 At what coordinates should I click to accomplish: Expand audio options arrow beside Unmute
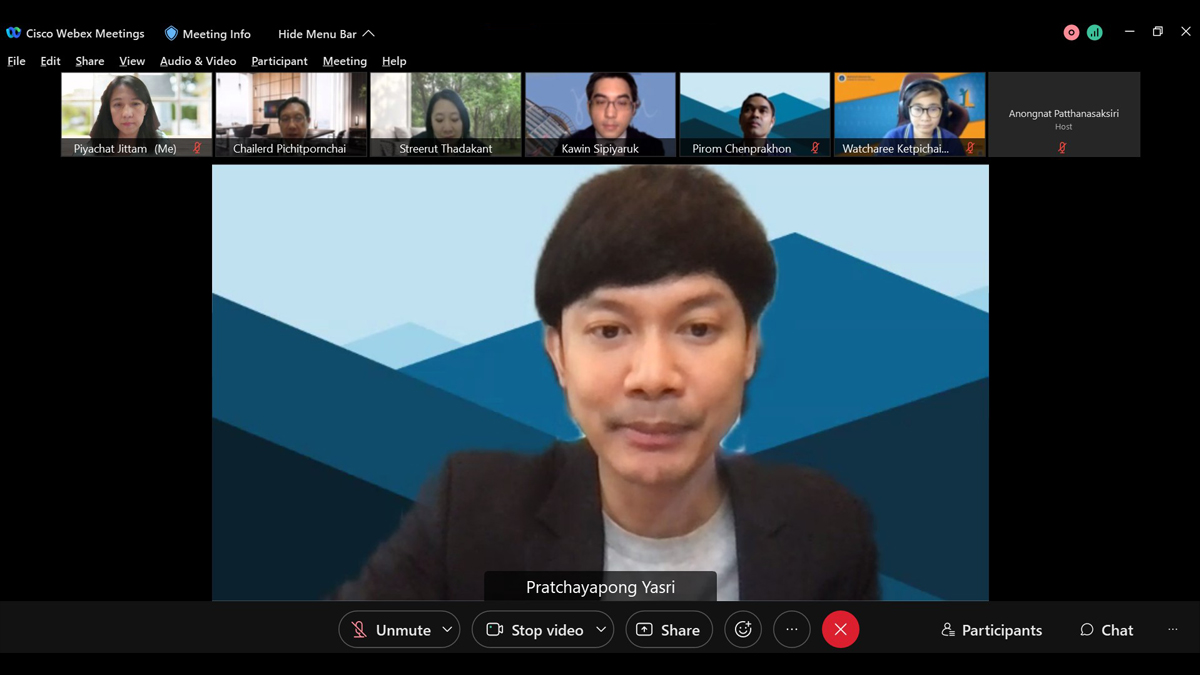point(447,630)
